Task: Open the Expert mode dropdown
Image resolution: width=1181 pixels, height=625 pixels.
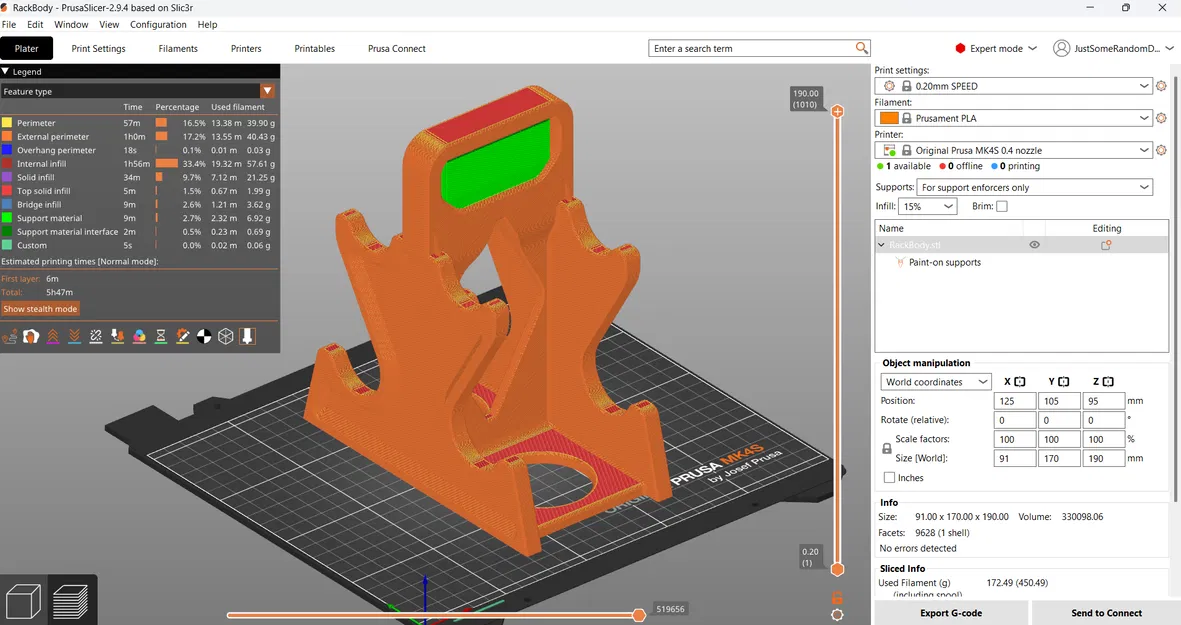Action: (996, 48)
